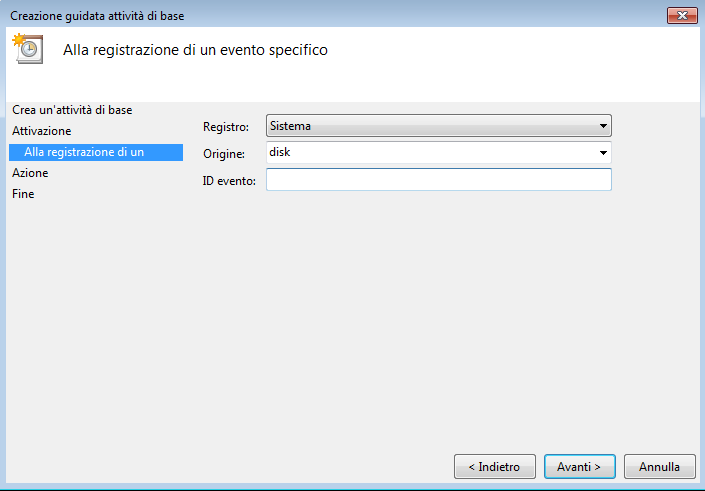Select the Attivazione step in sidebar

[x=42, y=131]
